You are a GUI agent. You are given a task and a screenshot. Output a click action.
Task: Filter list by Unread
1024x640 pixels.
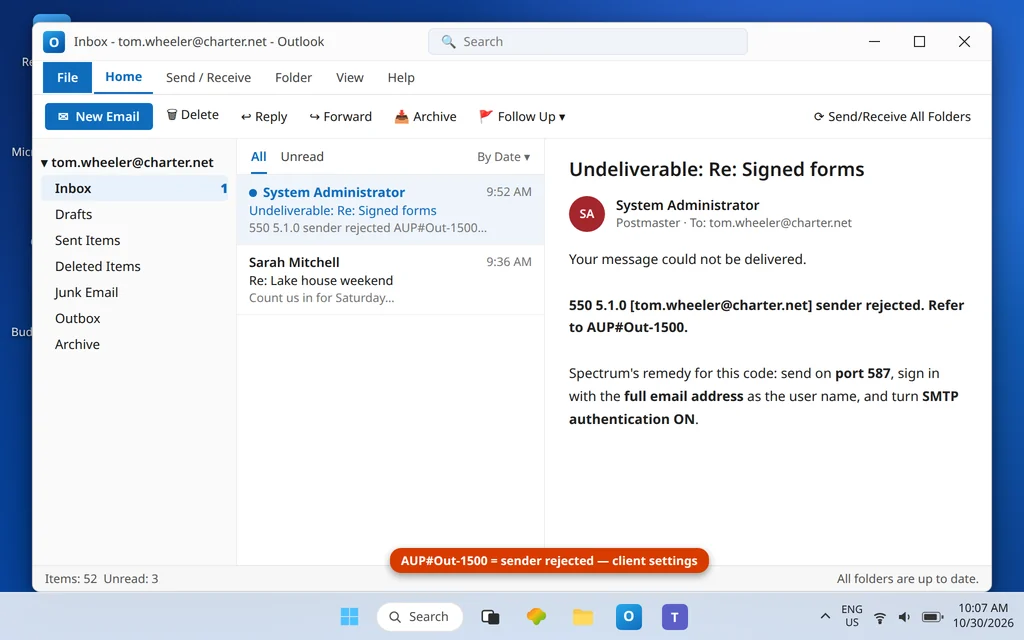[302, 157]
